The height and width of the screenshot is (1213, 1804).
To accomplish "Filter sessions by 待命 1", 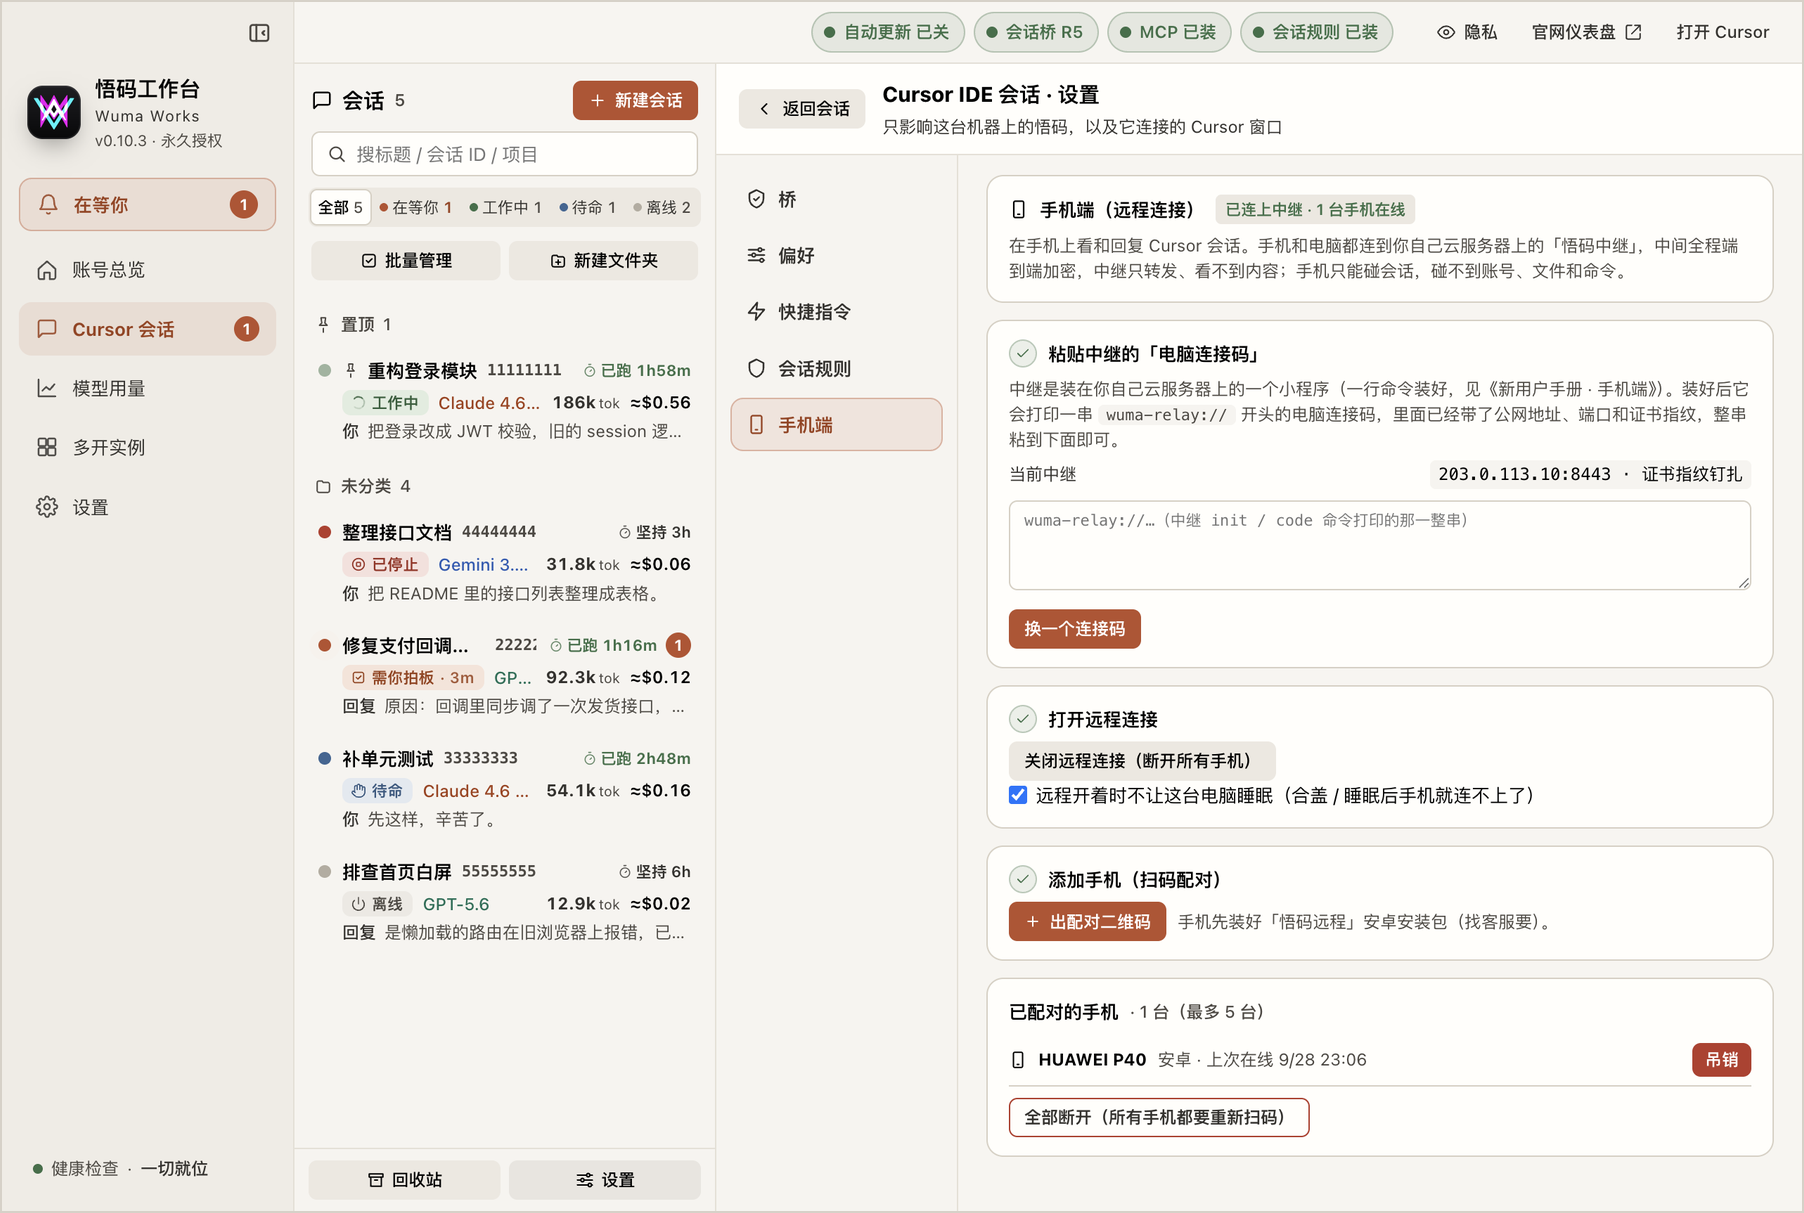I will 588,207.
